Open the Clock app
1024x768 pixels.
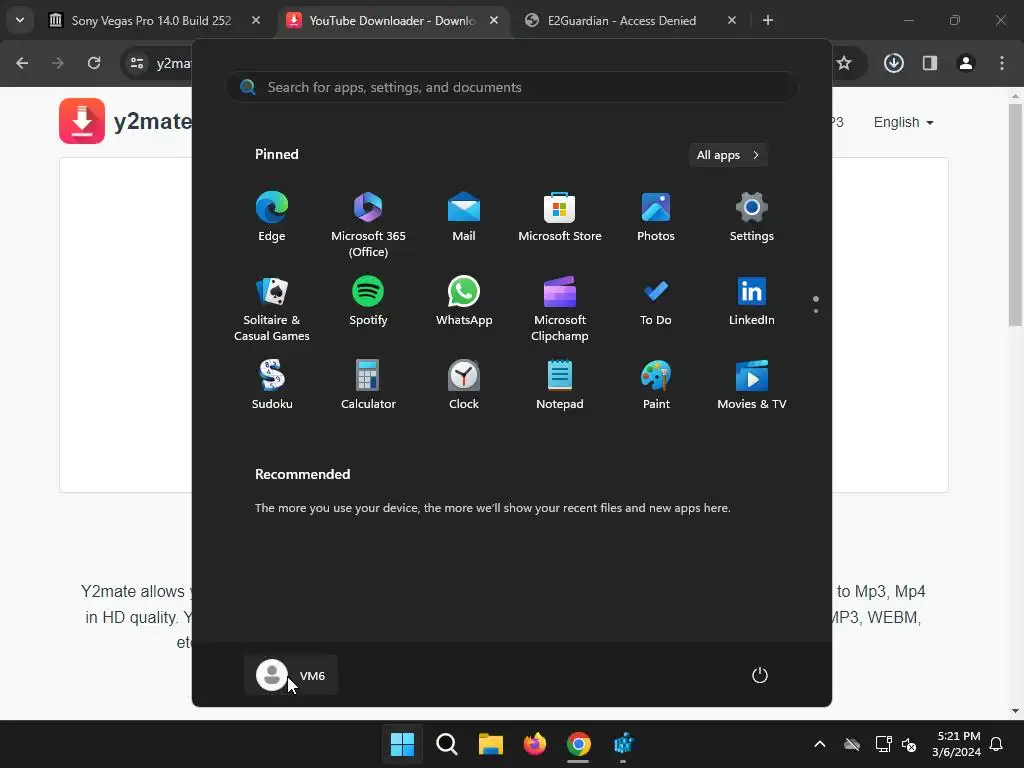464,385
